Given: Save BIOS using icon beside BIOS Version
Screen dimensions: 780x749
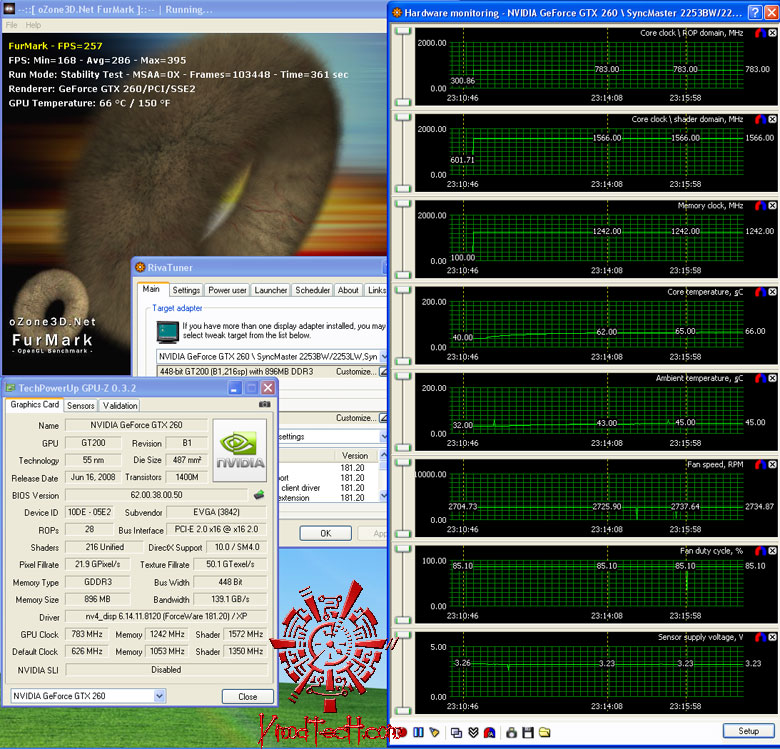Looking at the screenshot, I should [259, 495].
